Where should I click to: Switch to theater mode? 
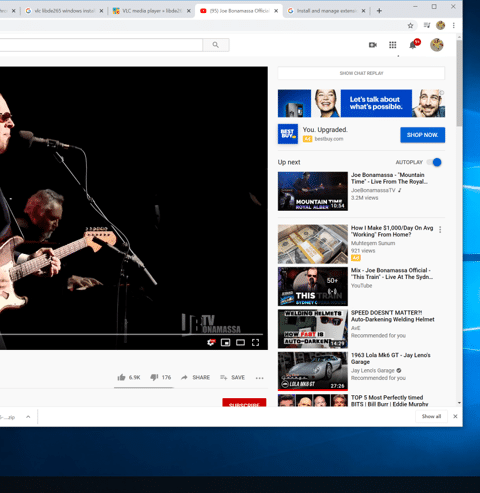coord(240,342)
